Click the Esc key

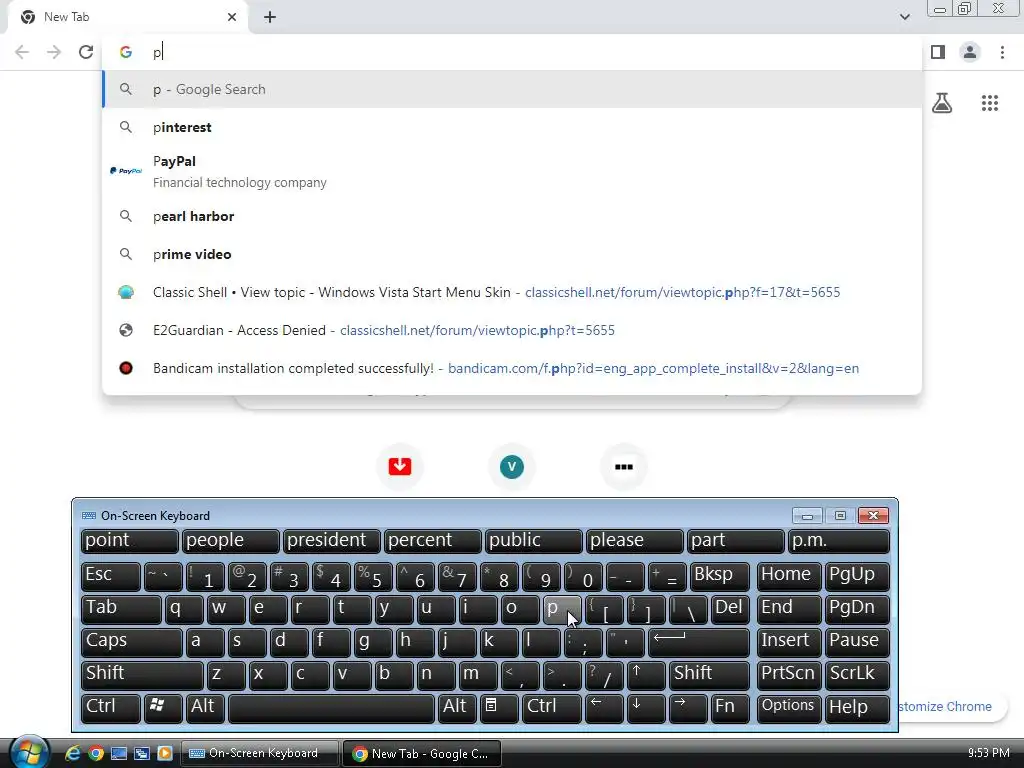[x=110, y=576]
